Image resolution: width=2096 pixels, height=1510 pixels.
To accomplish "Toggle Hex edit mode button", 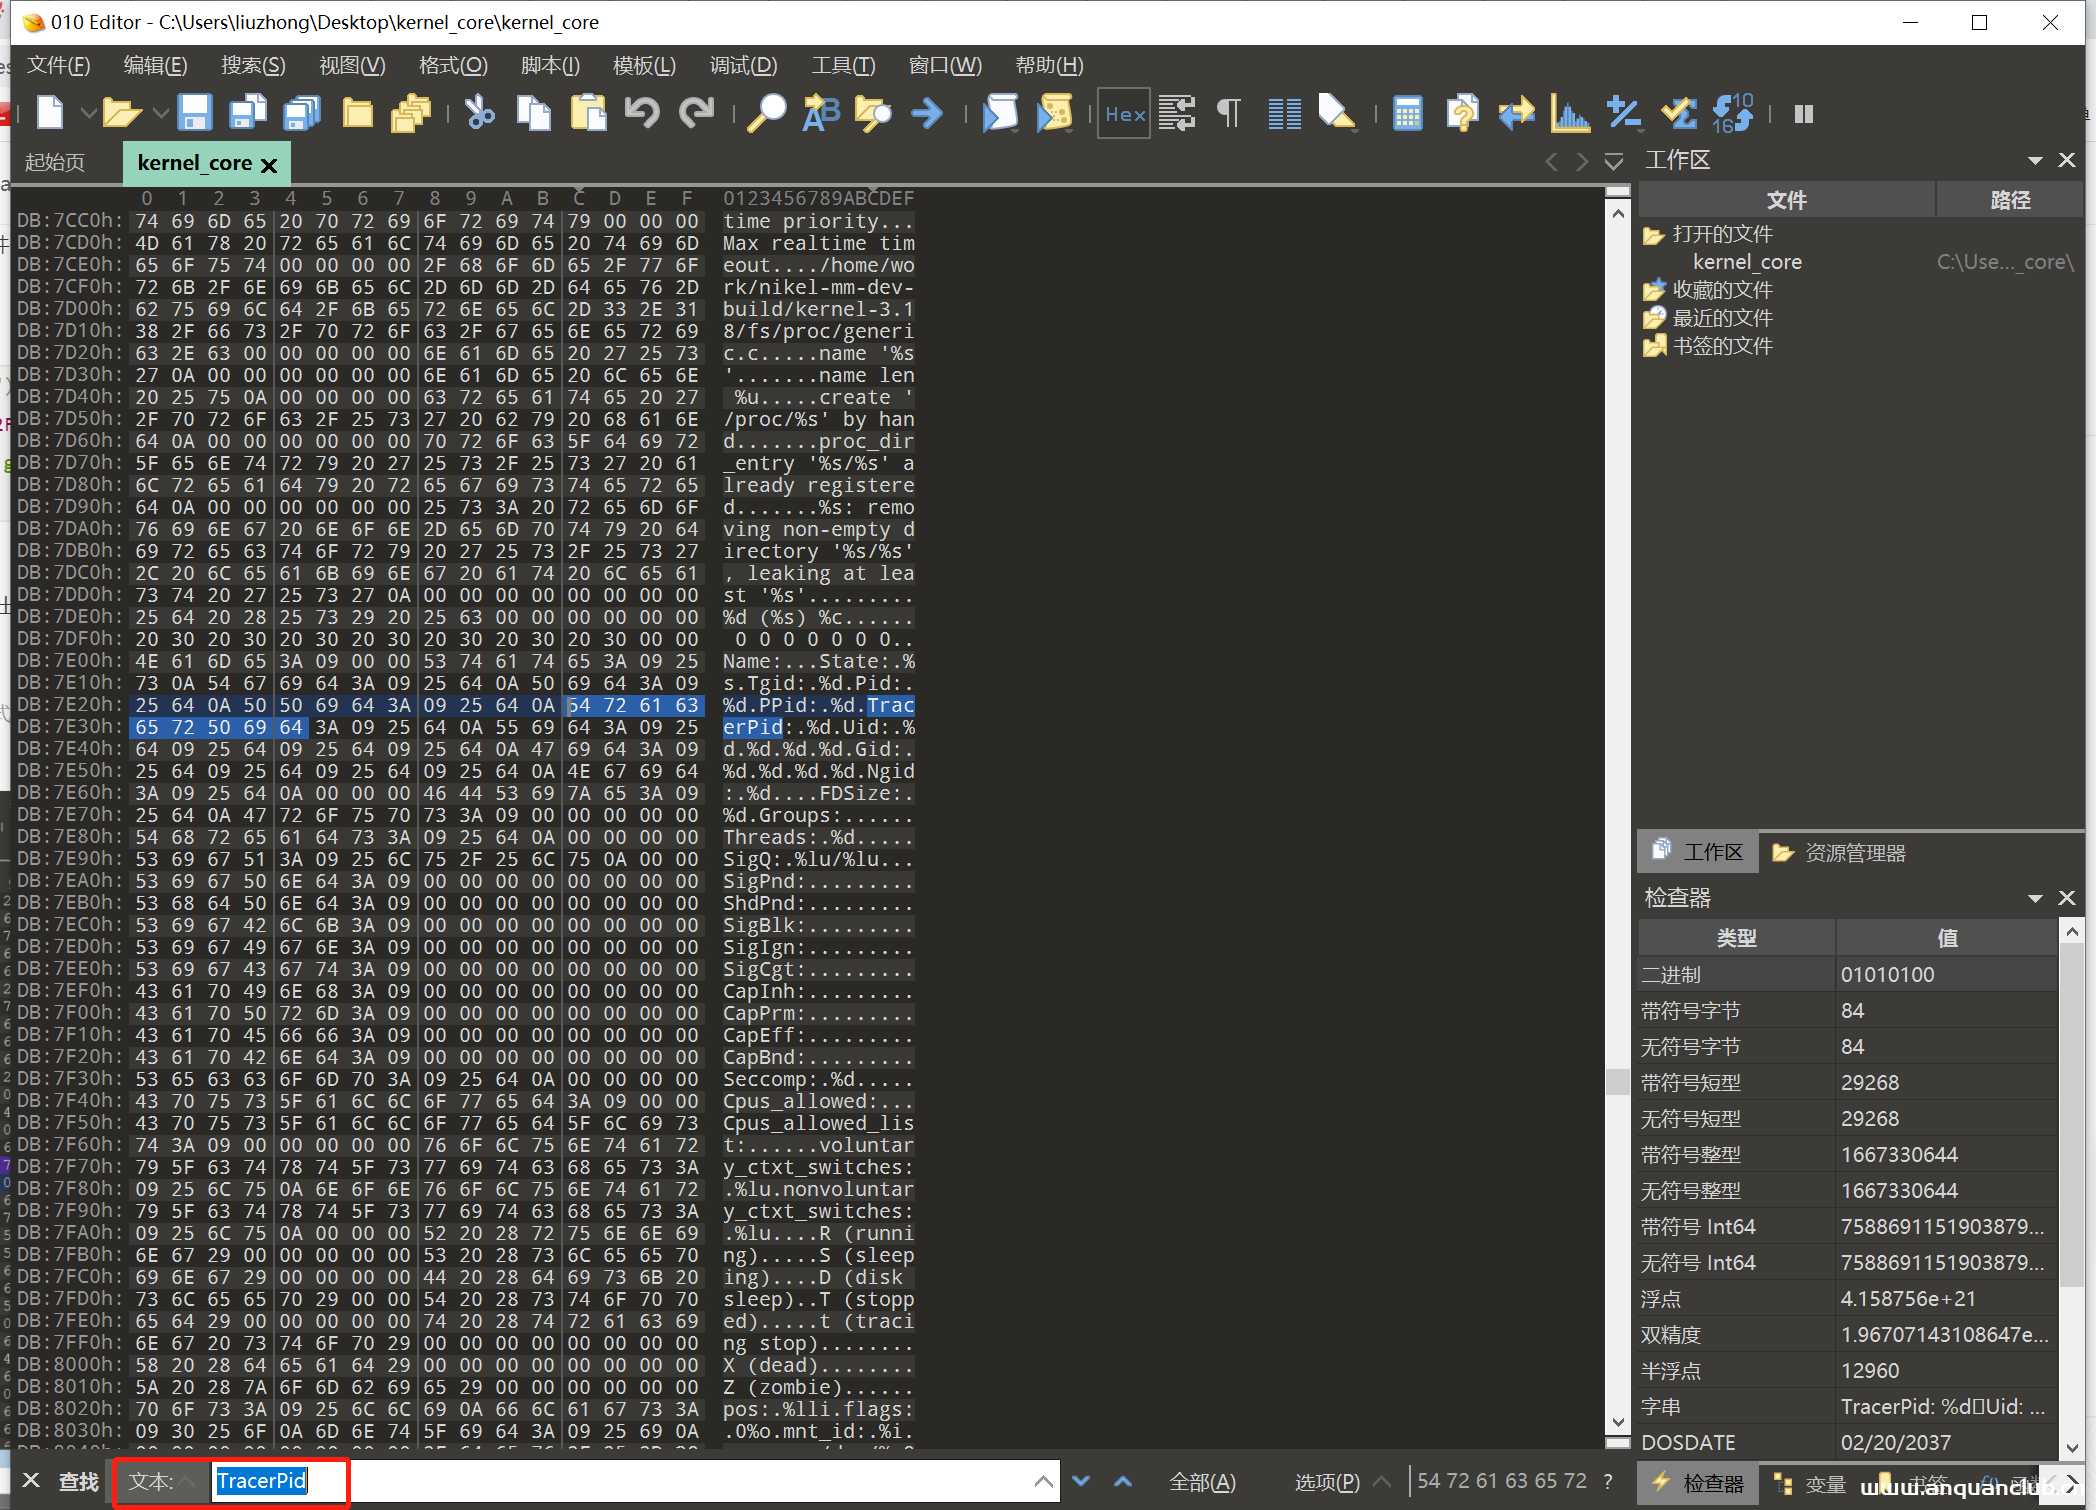I will 1124,113.
